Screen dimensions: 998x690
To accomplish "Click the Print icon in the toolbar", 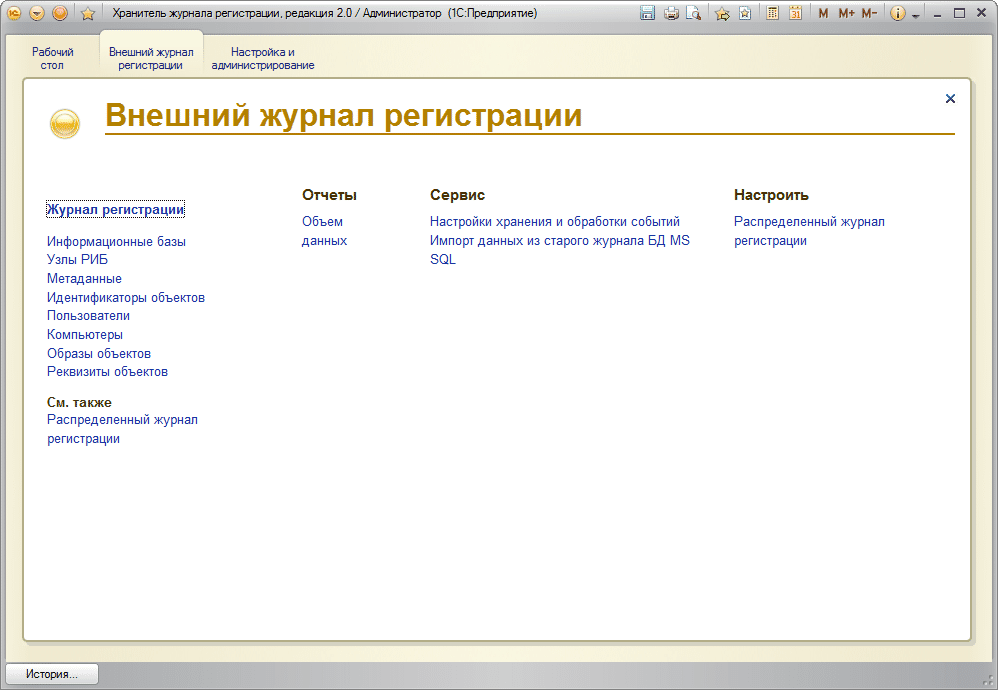I will (x=671, y=13).
